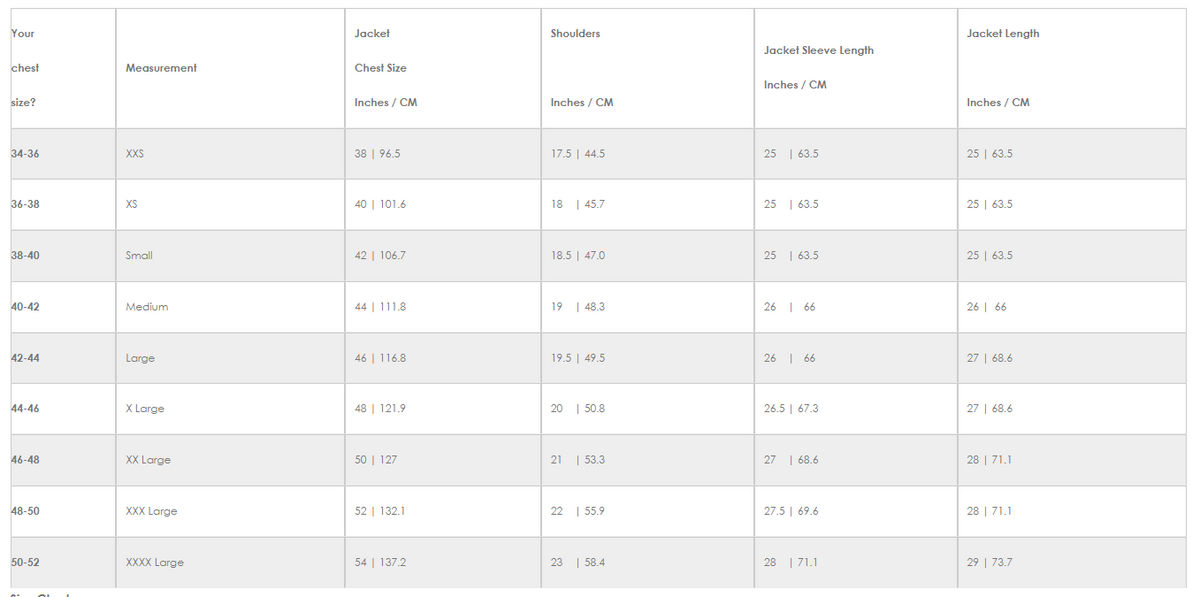
Task: Click jacket chest value 50 | 127
Action: click(x=375, y=460)
